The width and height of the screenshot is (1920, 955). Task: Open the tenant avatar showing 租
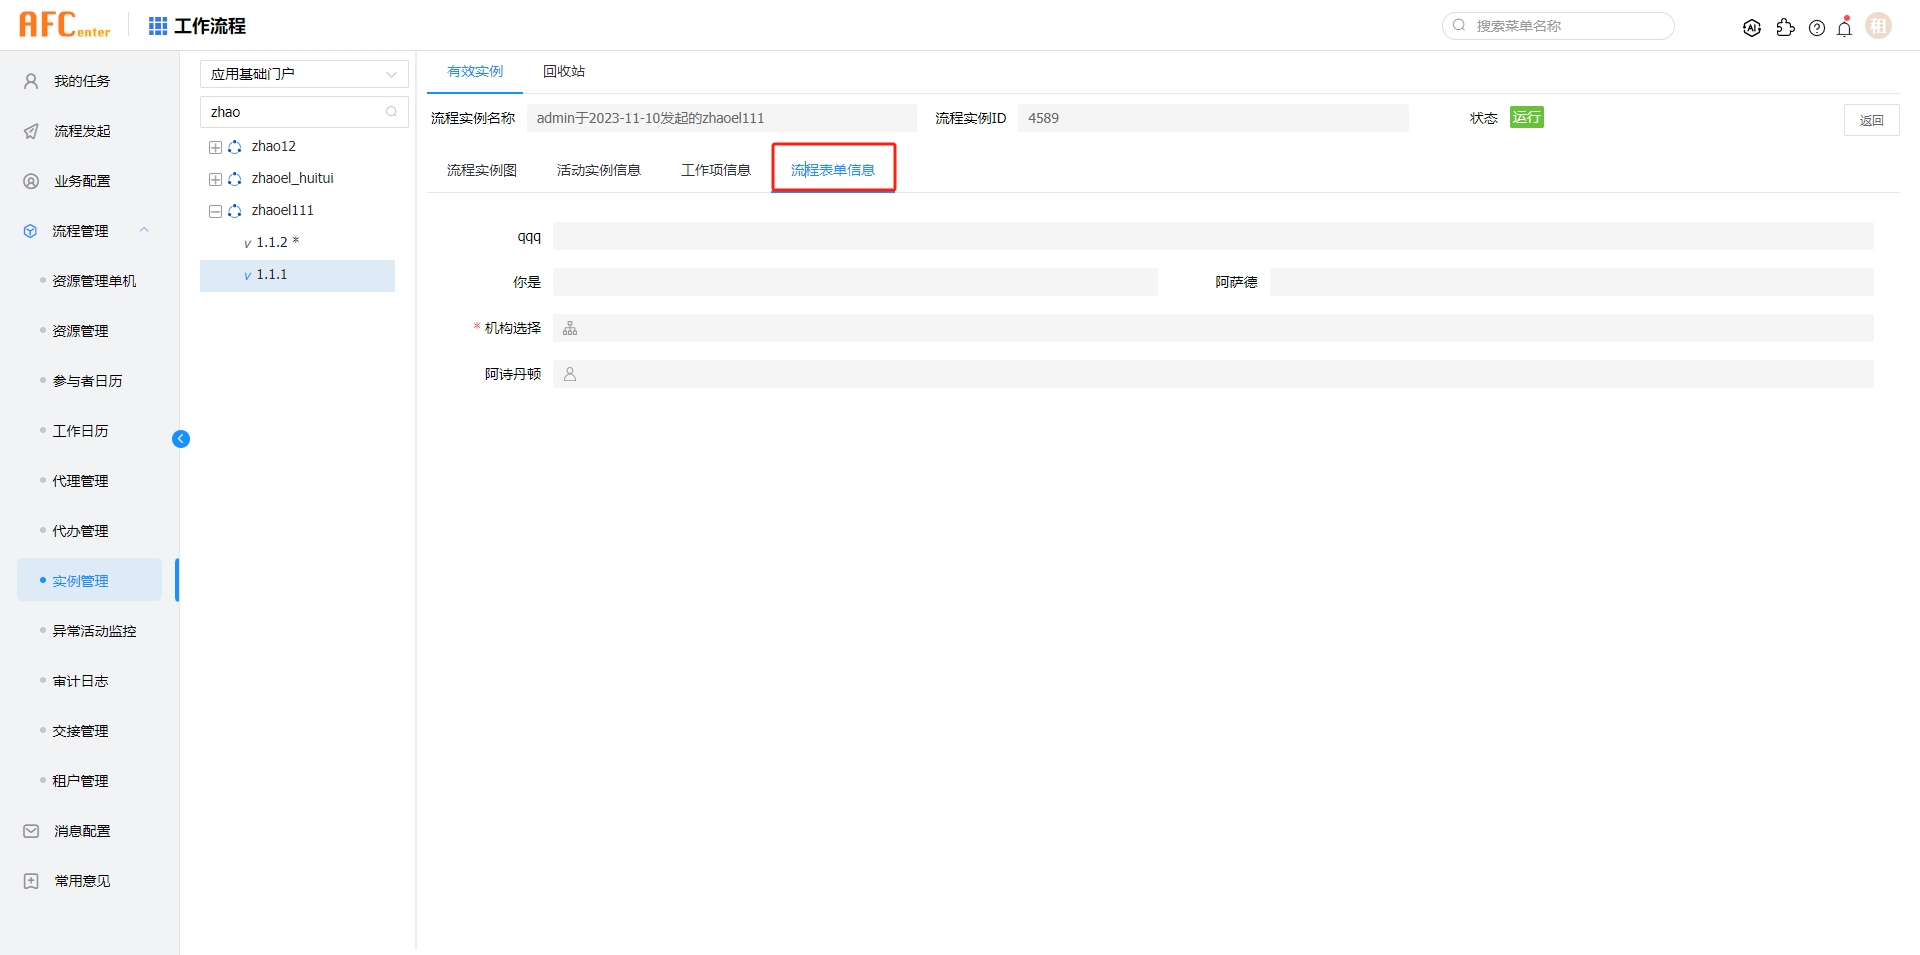1879,25
